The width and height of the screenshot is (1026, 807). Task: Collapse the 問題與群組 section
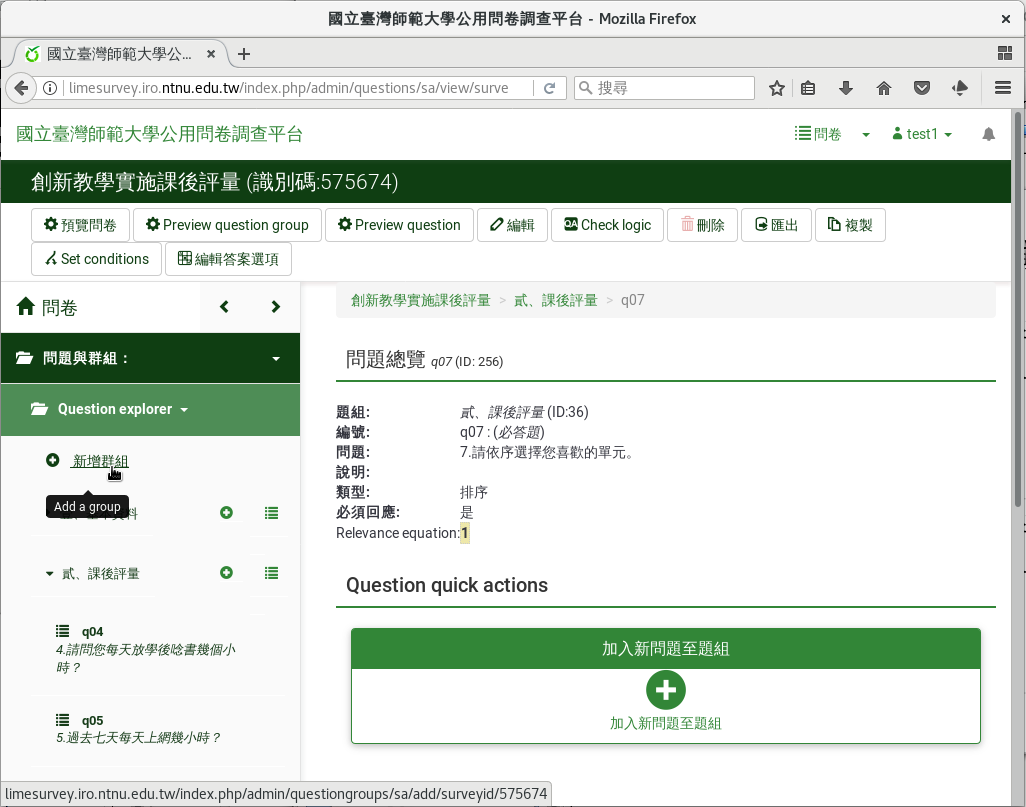150,358
